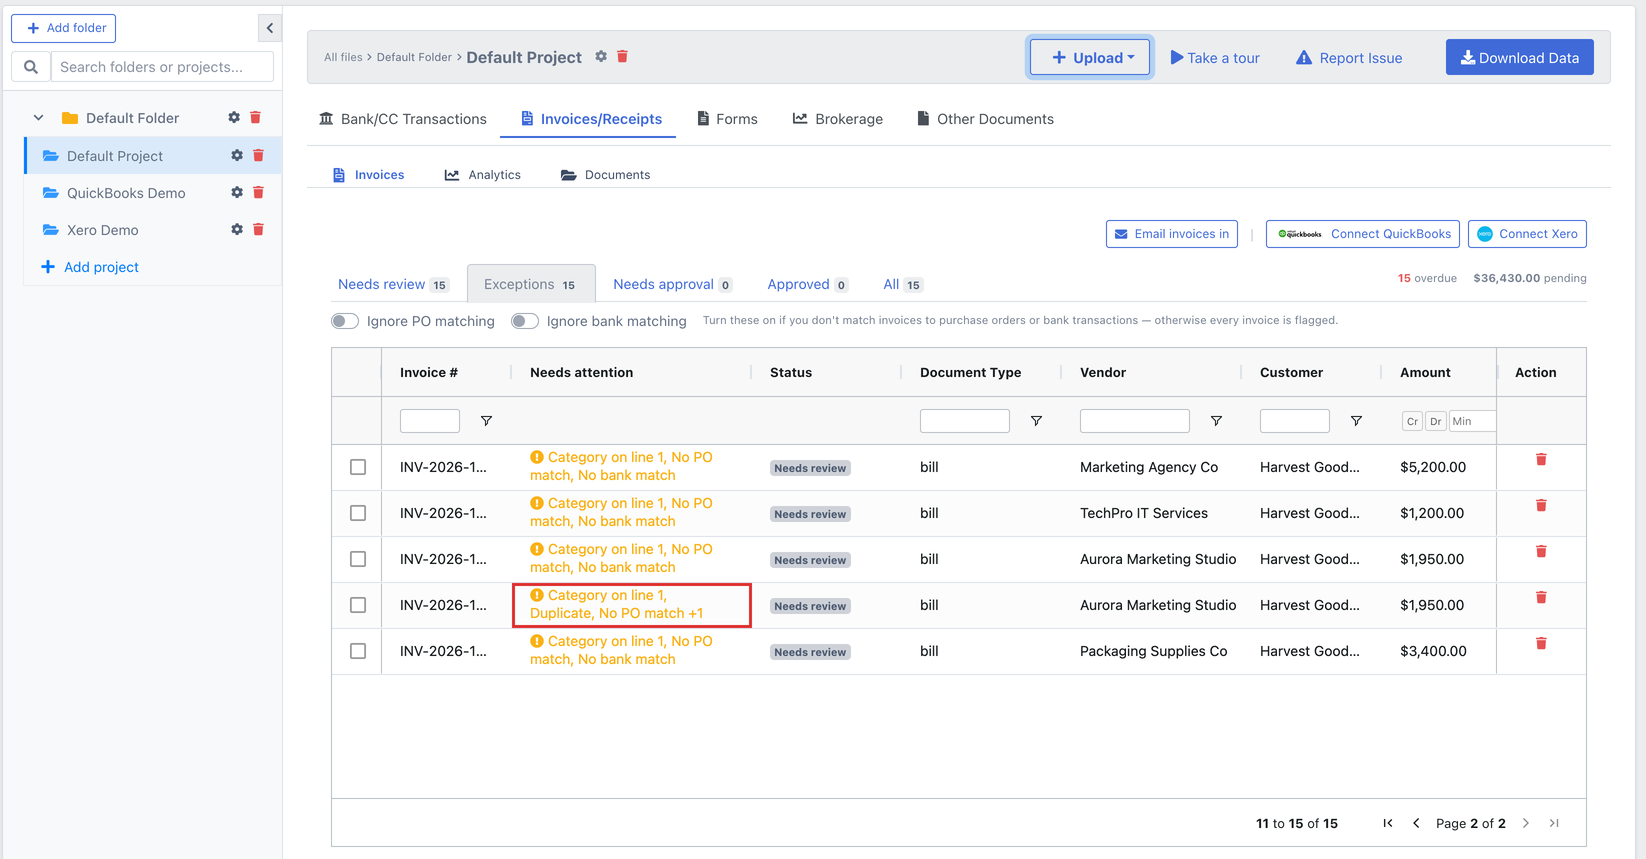This screenshot has height=859, width=1646.
Task: Collapse the sidebar with the chevron button
Action: (x=269, y=28)
